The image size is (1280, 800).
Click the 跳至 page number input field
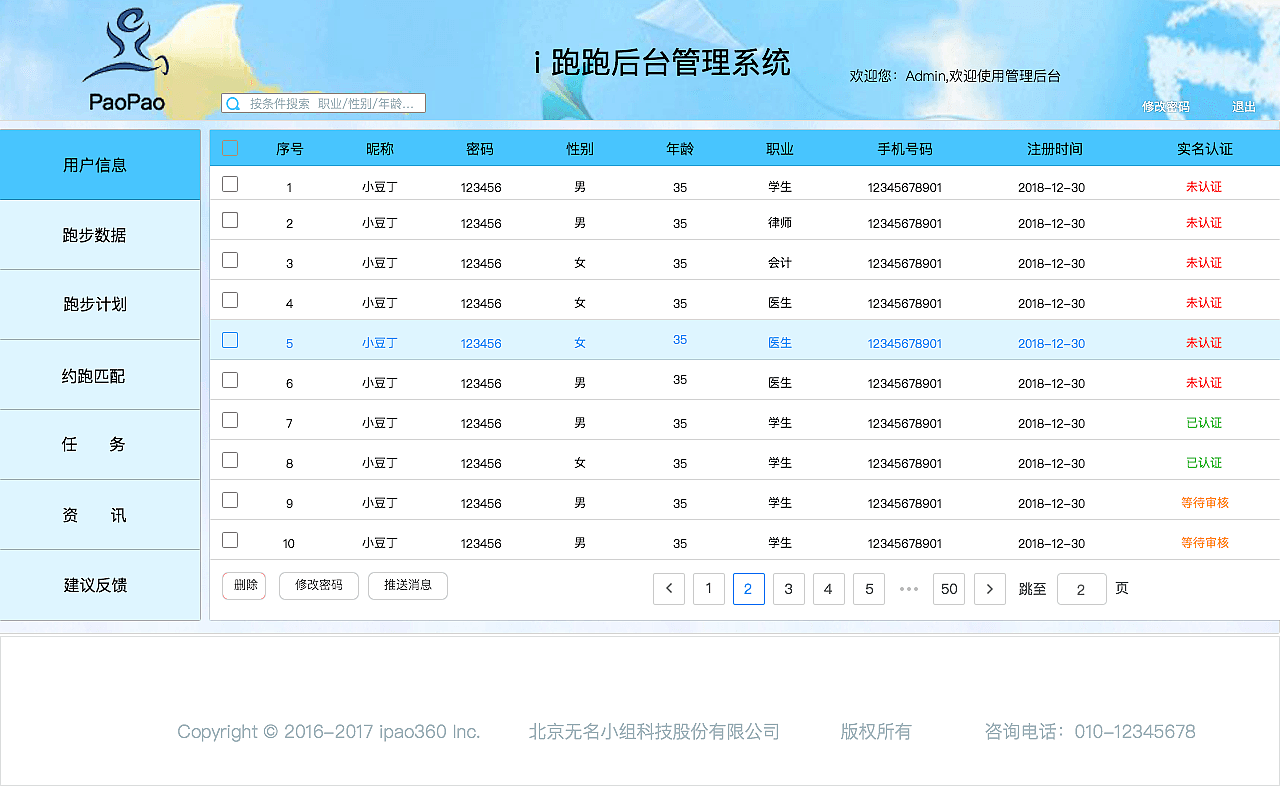tap(1081, 589)
